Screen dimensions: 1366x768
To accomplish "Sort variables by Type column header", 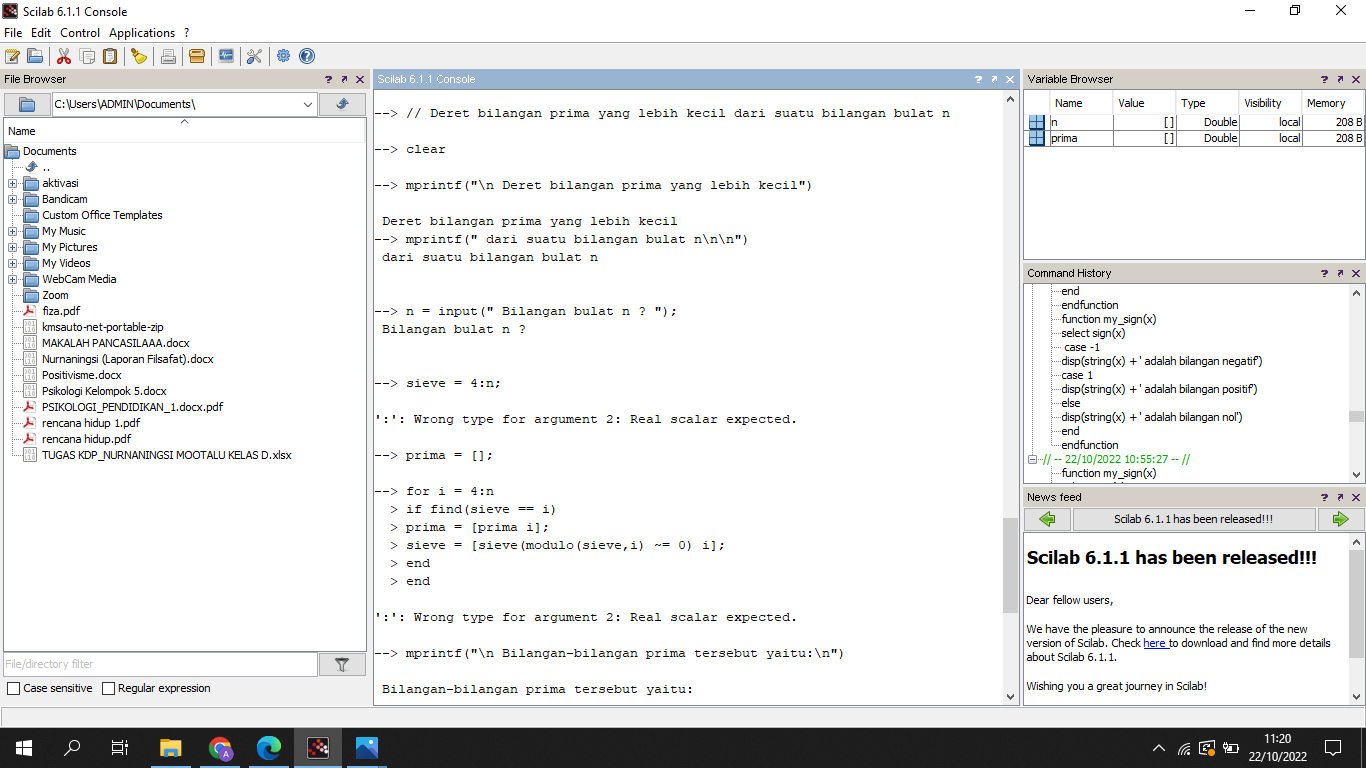I will (1207, 103).
